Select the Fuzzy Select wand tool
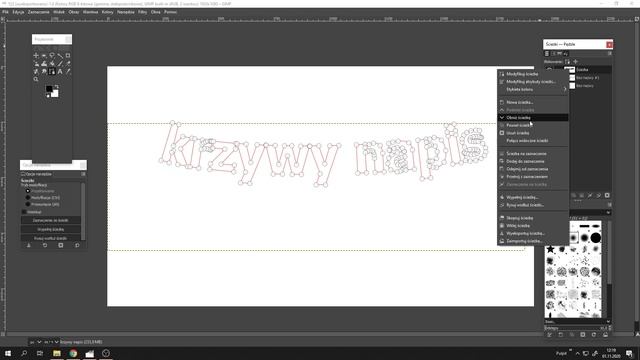 coord(60,56)
